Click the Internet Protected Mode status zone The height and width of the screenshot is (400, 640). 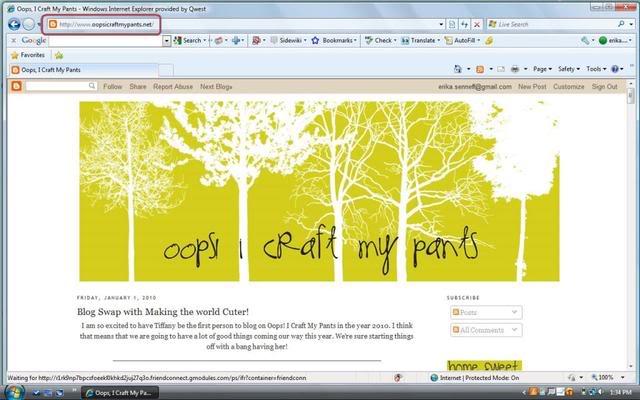(475, 378)
